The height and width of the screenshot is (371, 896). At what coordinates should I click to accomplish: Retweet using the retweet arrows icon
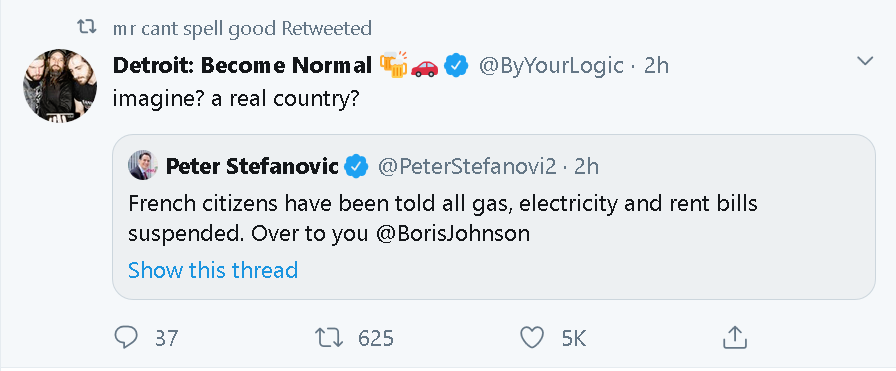pos(330,338)
